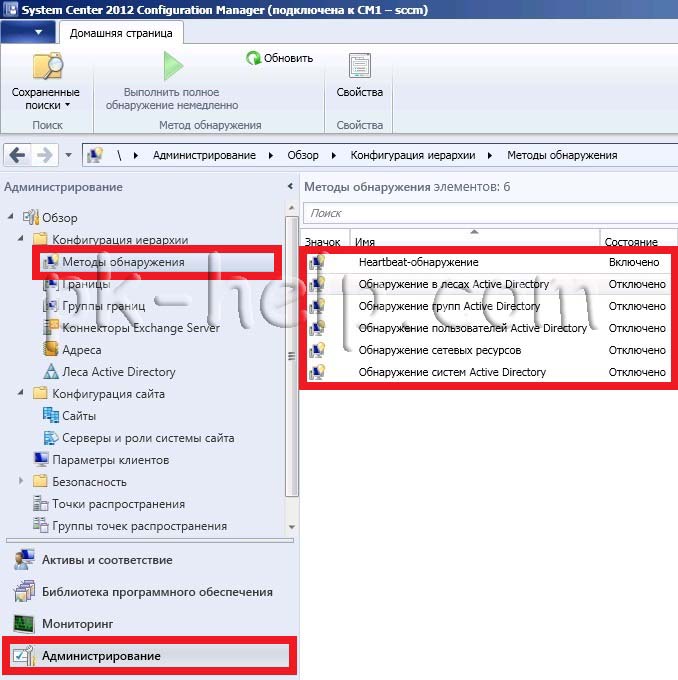
Task: Click the Поиск search field
Action: click(490, 213)
